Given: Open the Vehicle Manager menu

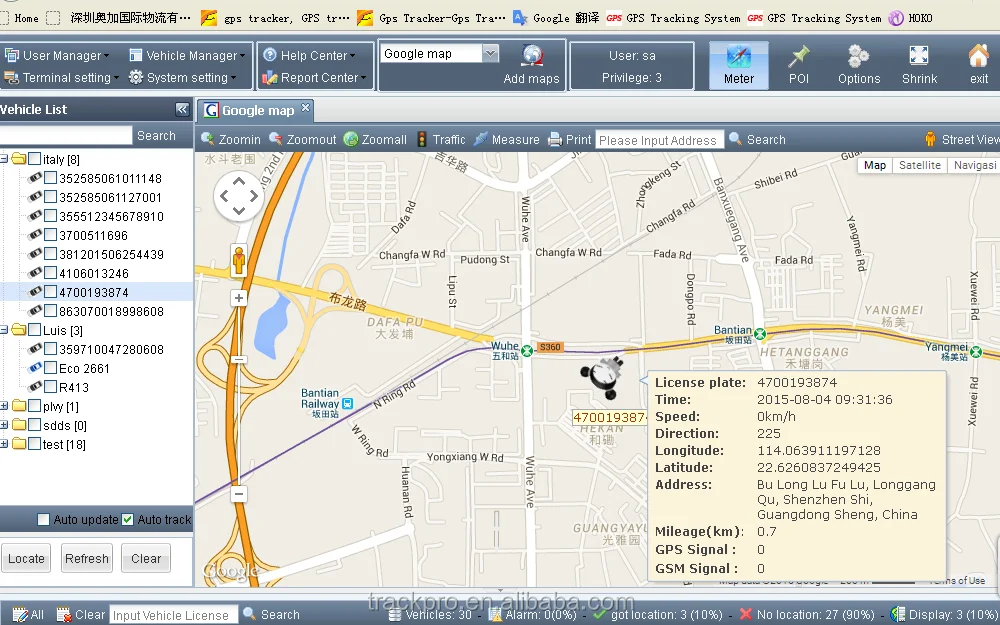Looking at the screenshot, I should click(x=185, y=55).
